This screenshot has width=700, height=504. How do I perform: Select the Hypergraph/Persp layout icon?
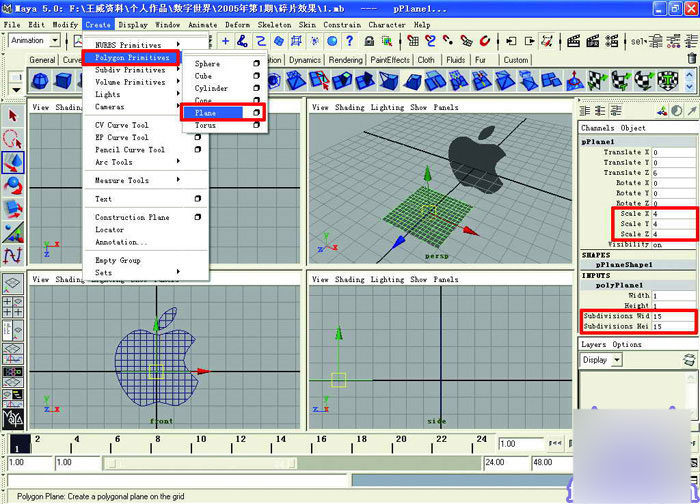tap(13, 377)
